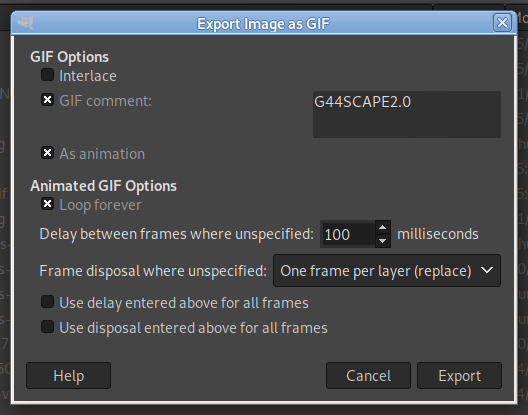The width and height of the screenshot is (528, 415).
Task: Increase frame delay with the up arrow
Action: point(383,227)
